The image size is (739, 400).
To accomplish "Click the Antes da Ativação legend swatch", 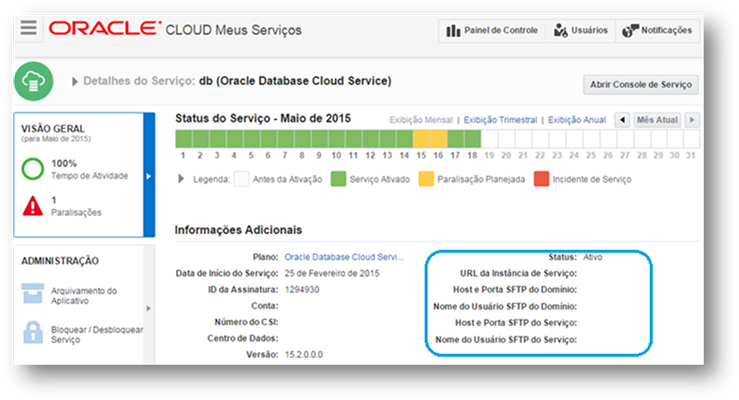I will (x=241, y=179).
